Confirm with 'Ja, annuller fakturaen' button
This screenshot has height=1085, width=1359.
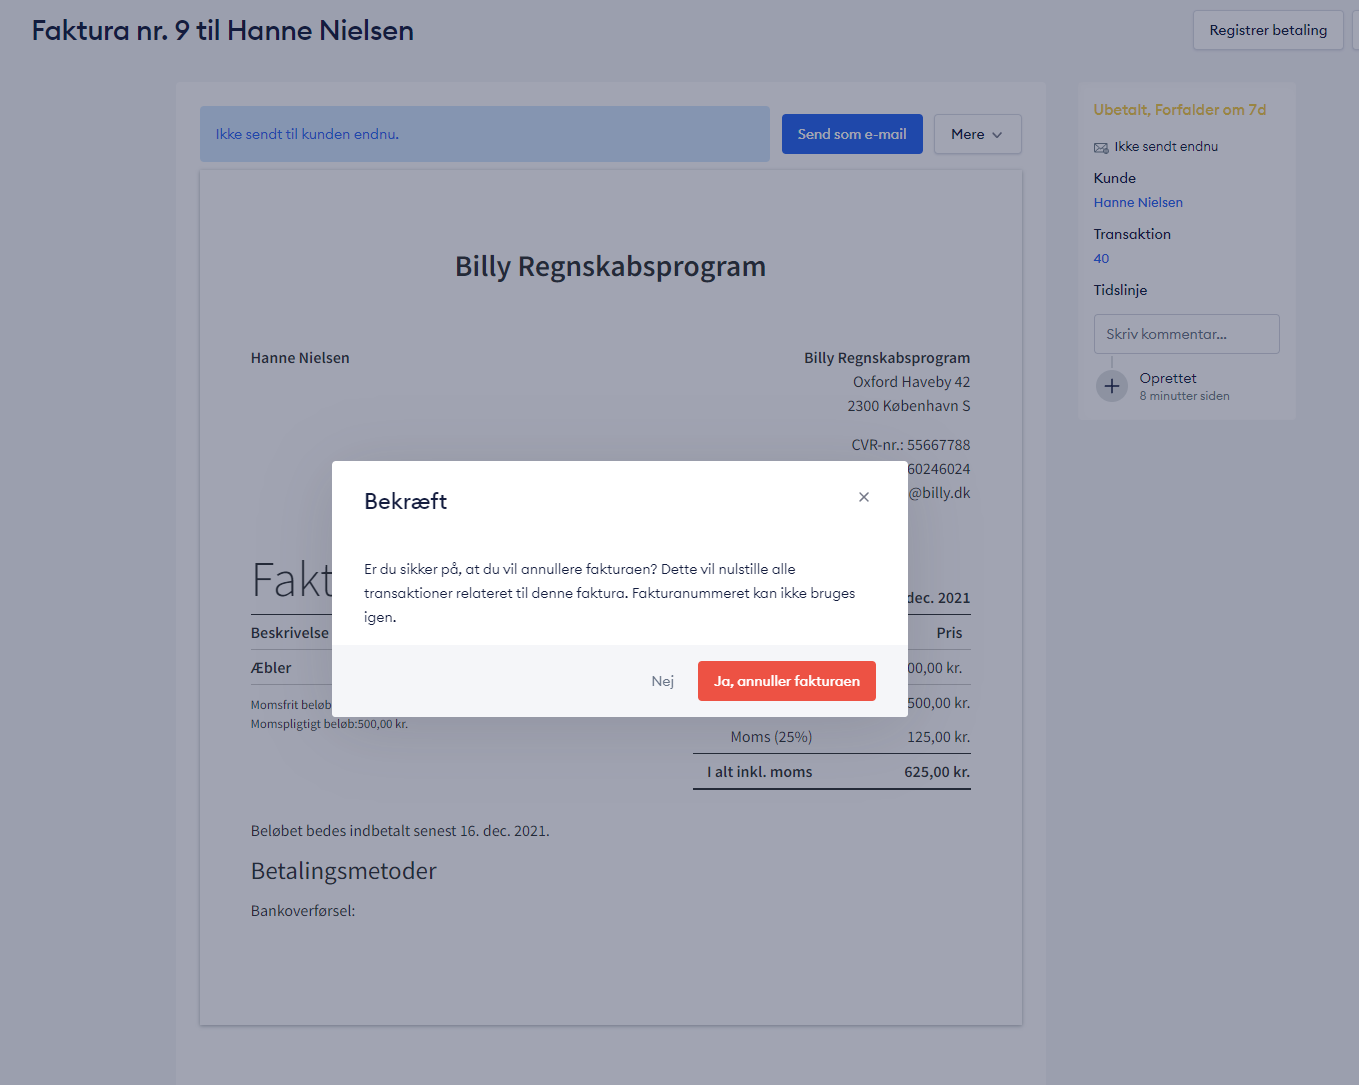click(787, 681)
